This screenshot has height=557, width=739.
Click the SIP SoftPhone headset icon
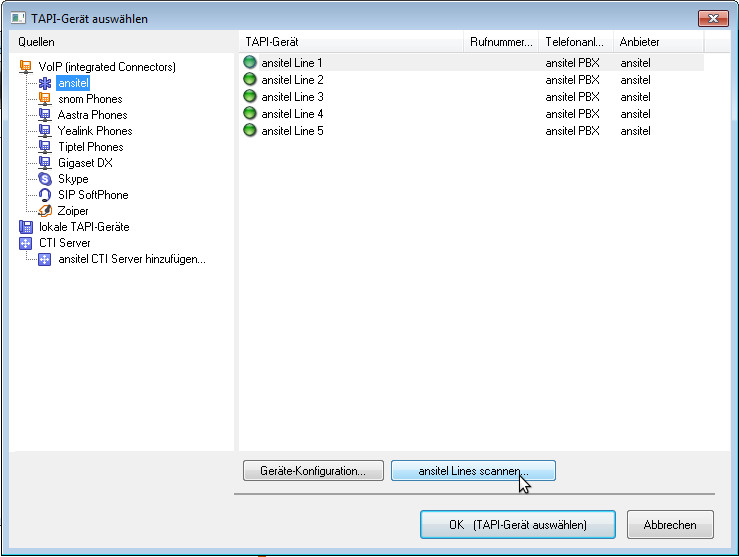coord(45,195)
